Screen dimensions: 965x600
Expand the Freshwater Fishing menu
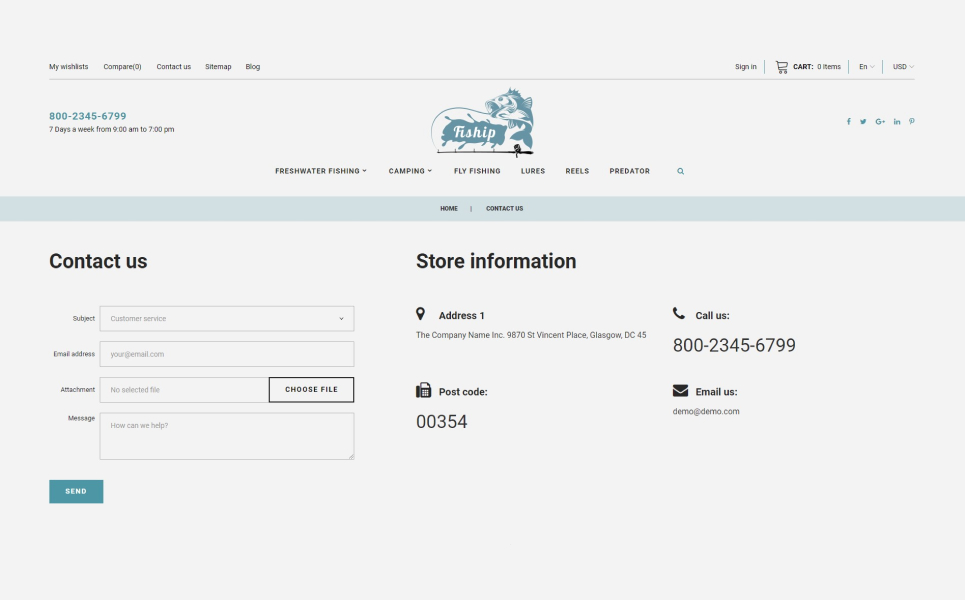coord(320,171)
